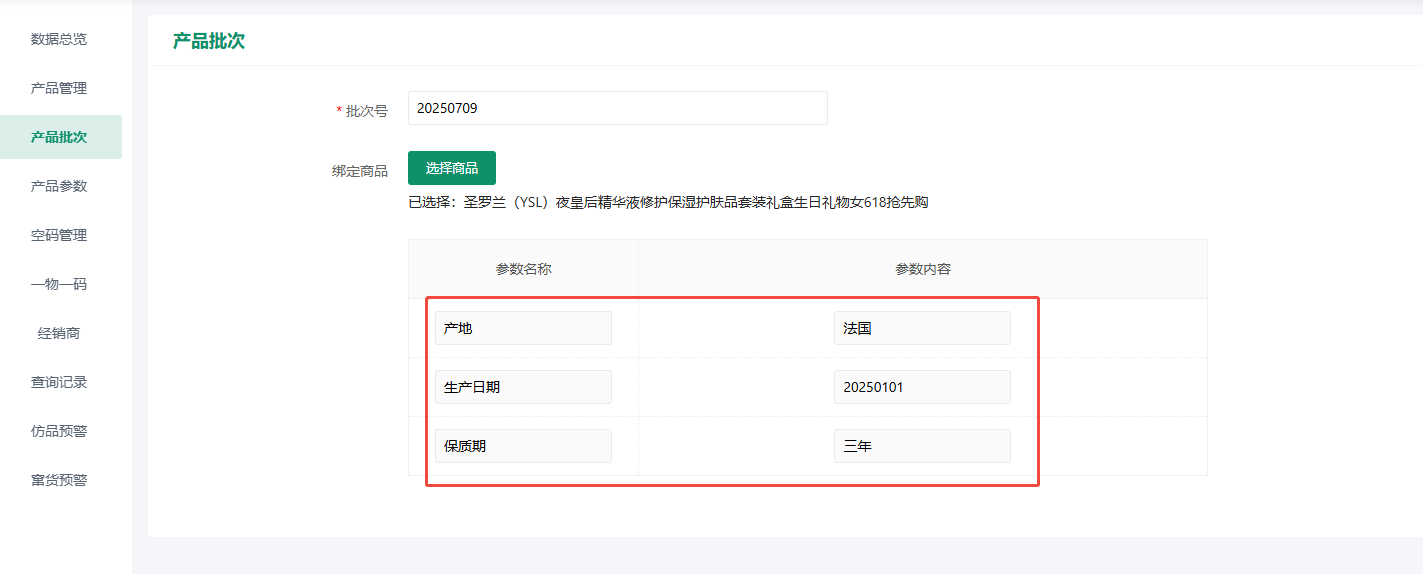Go to 仿品预警 page
The width and height of the screenshot is (1423, 574).
click(x=59, y=431)
